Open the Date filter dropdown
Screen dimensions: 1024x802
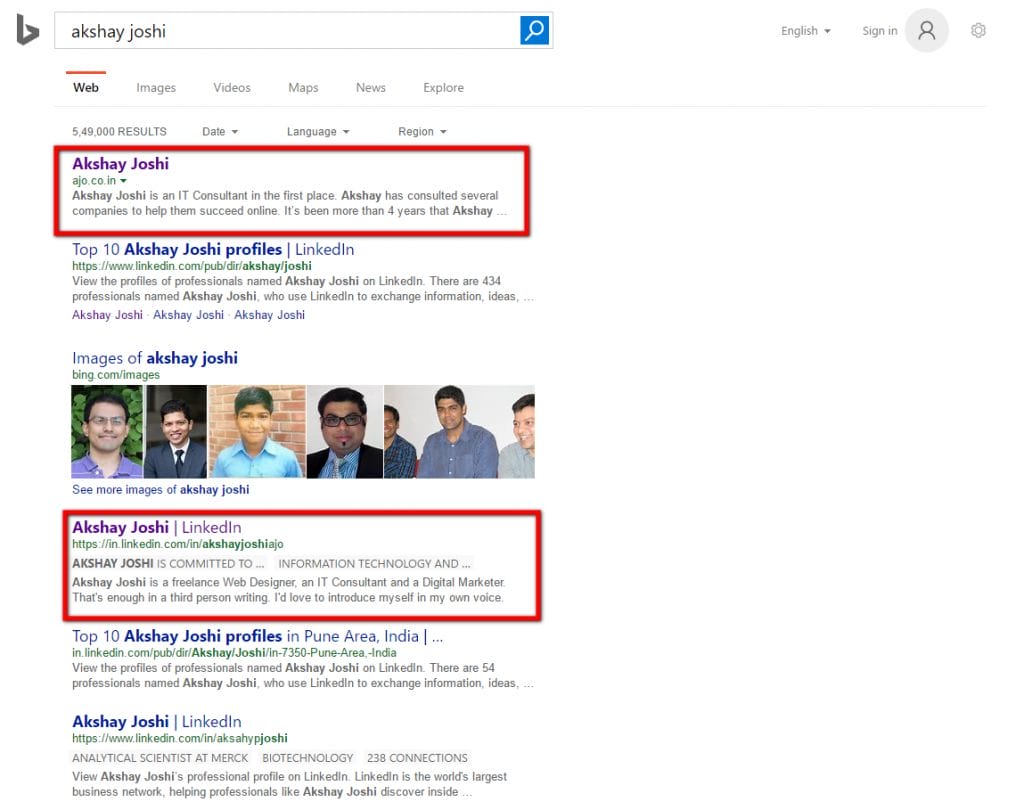click(219, 131)
